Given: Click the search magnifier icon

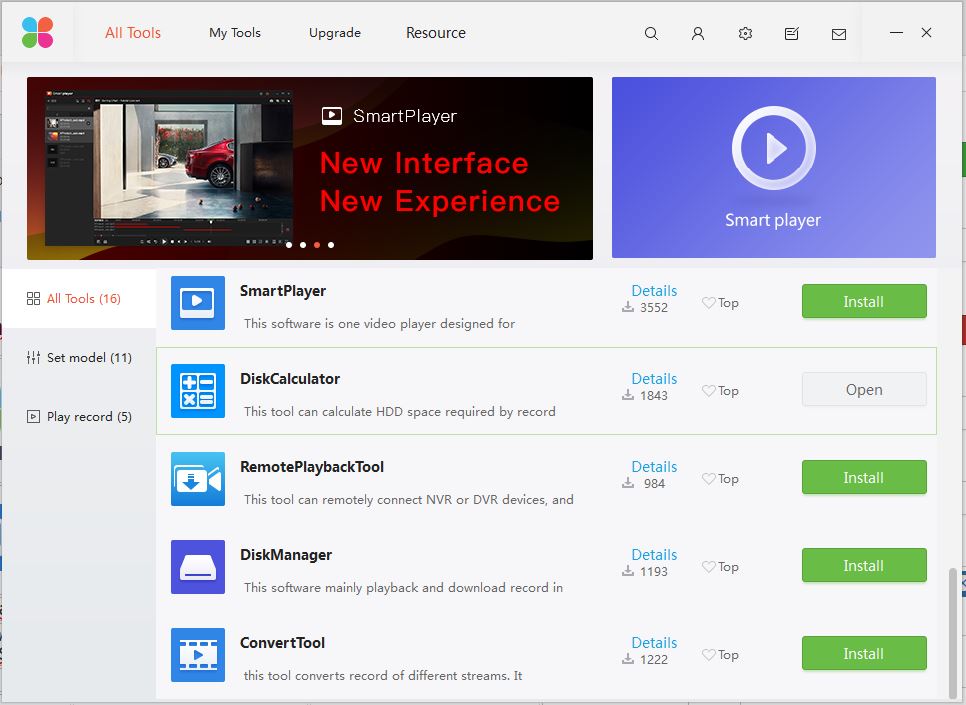Looking at the screenshot, I should [651, 33].
